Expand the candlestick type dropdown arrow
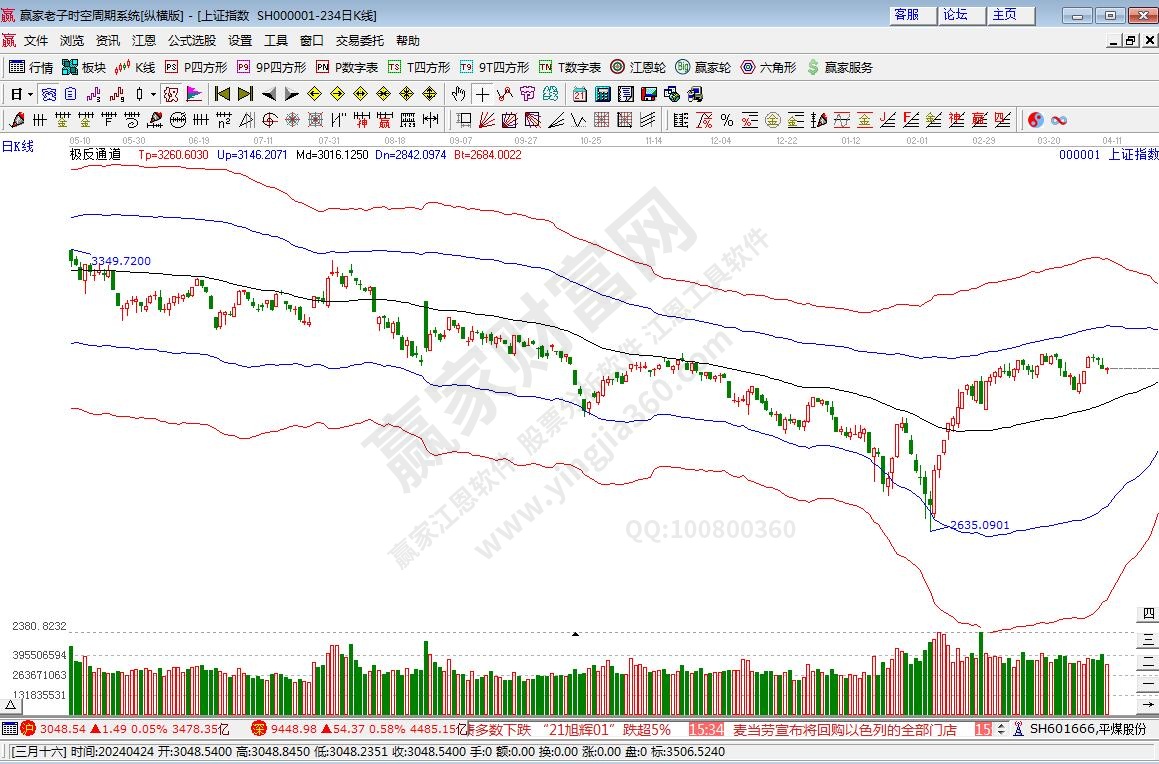The height and width of the screenshot is (764, 1159). 153,94
